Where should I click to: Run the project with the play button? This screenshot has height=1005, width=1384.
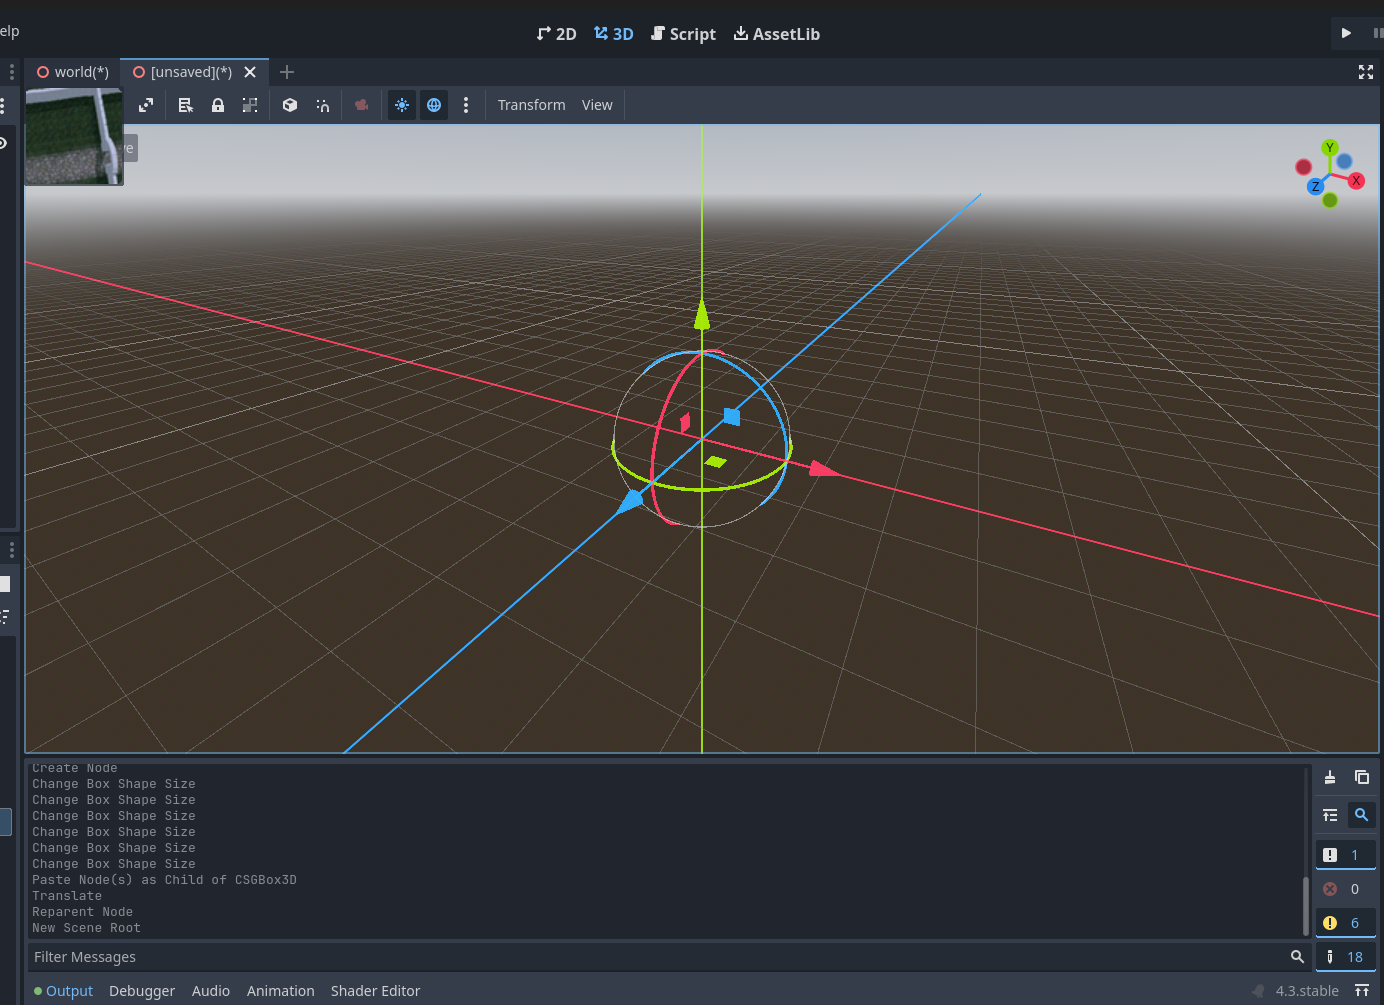[x=1346, y=33]
